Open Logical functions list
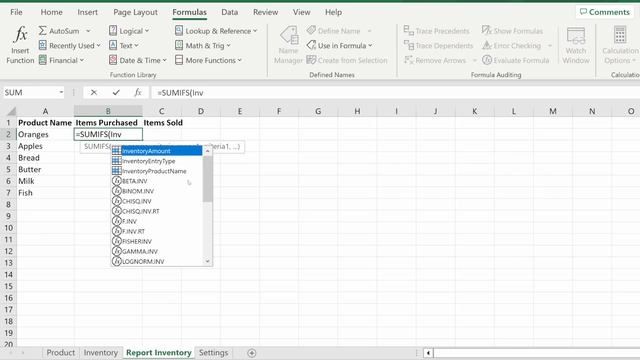Viewport: 640px width, 360px height. click(129, 31)
